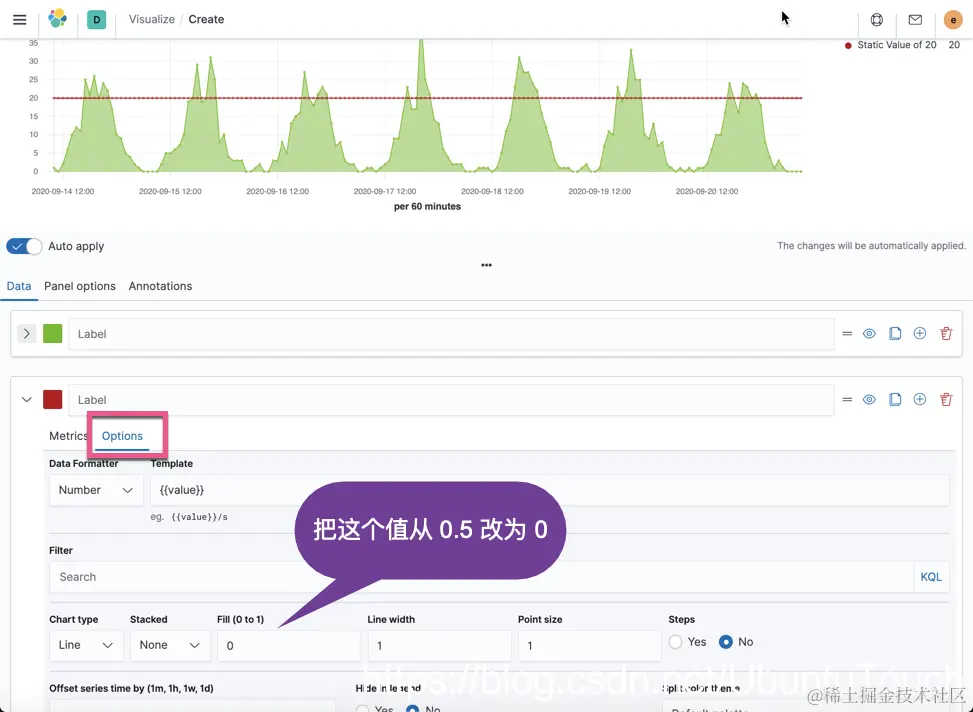Click the Line width field
This screenshot has height=712, width=973.
[x=439, y=646]
